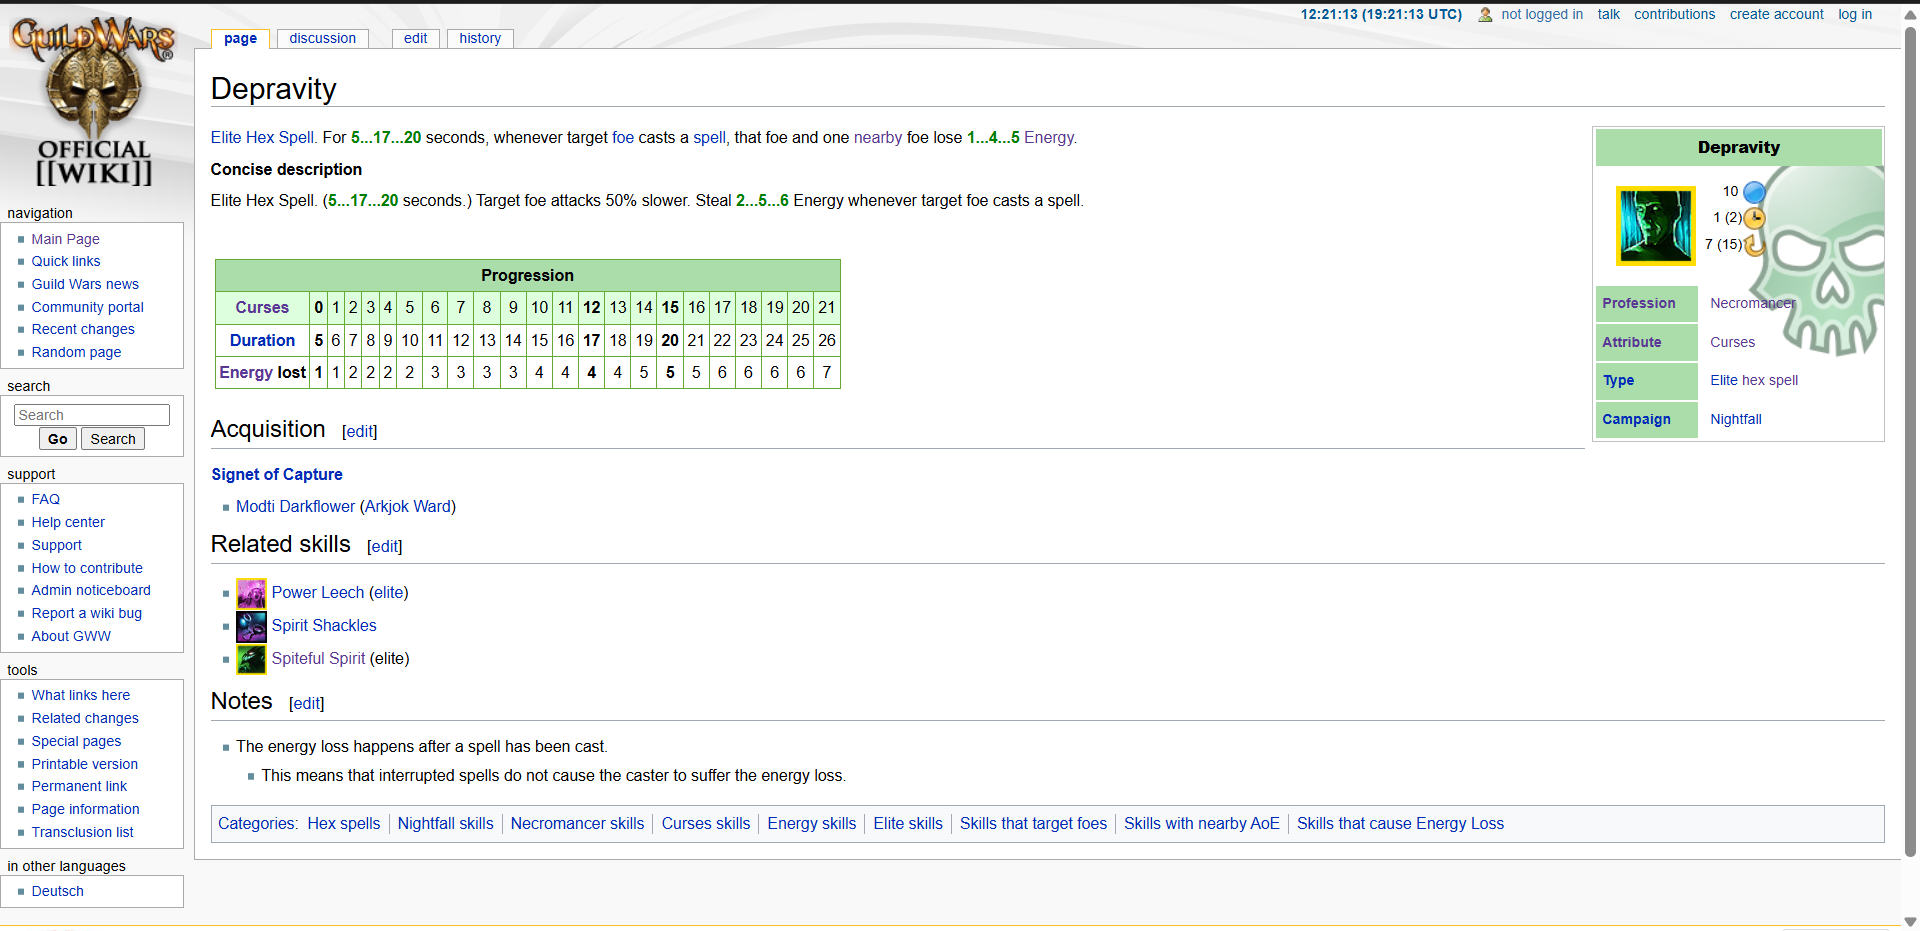
Task: Open Special pages link
Action: click(x=76, y=742)
